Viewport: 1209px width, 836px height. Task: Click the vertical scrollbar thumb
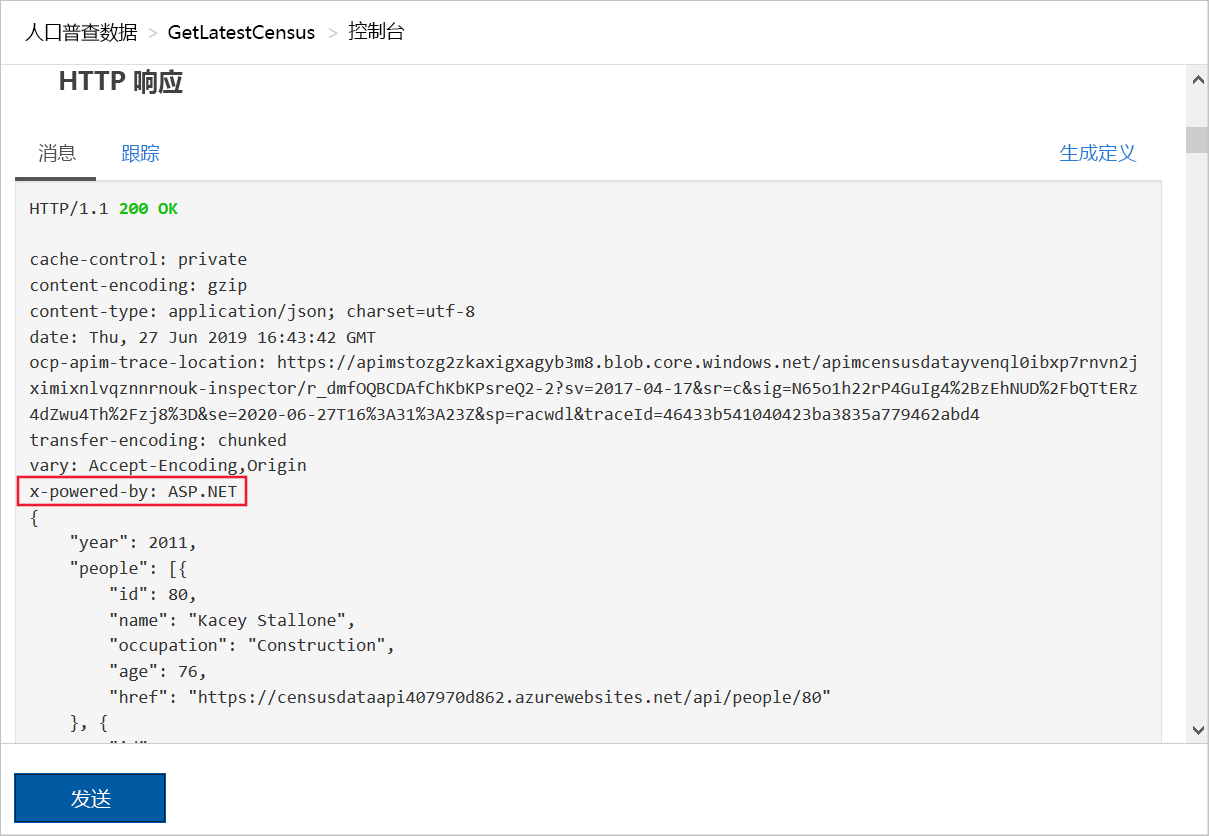click(x=1196, y=140)
